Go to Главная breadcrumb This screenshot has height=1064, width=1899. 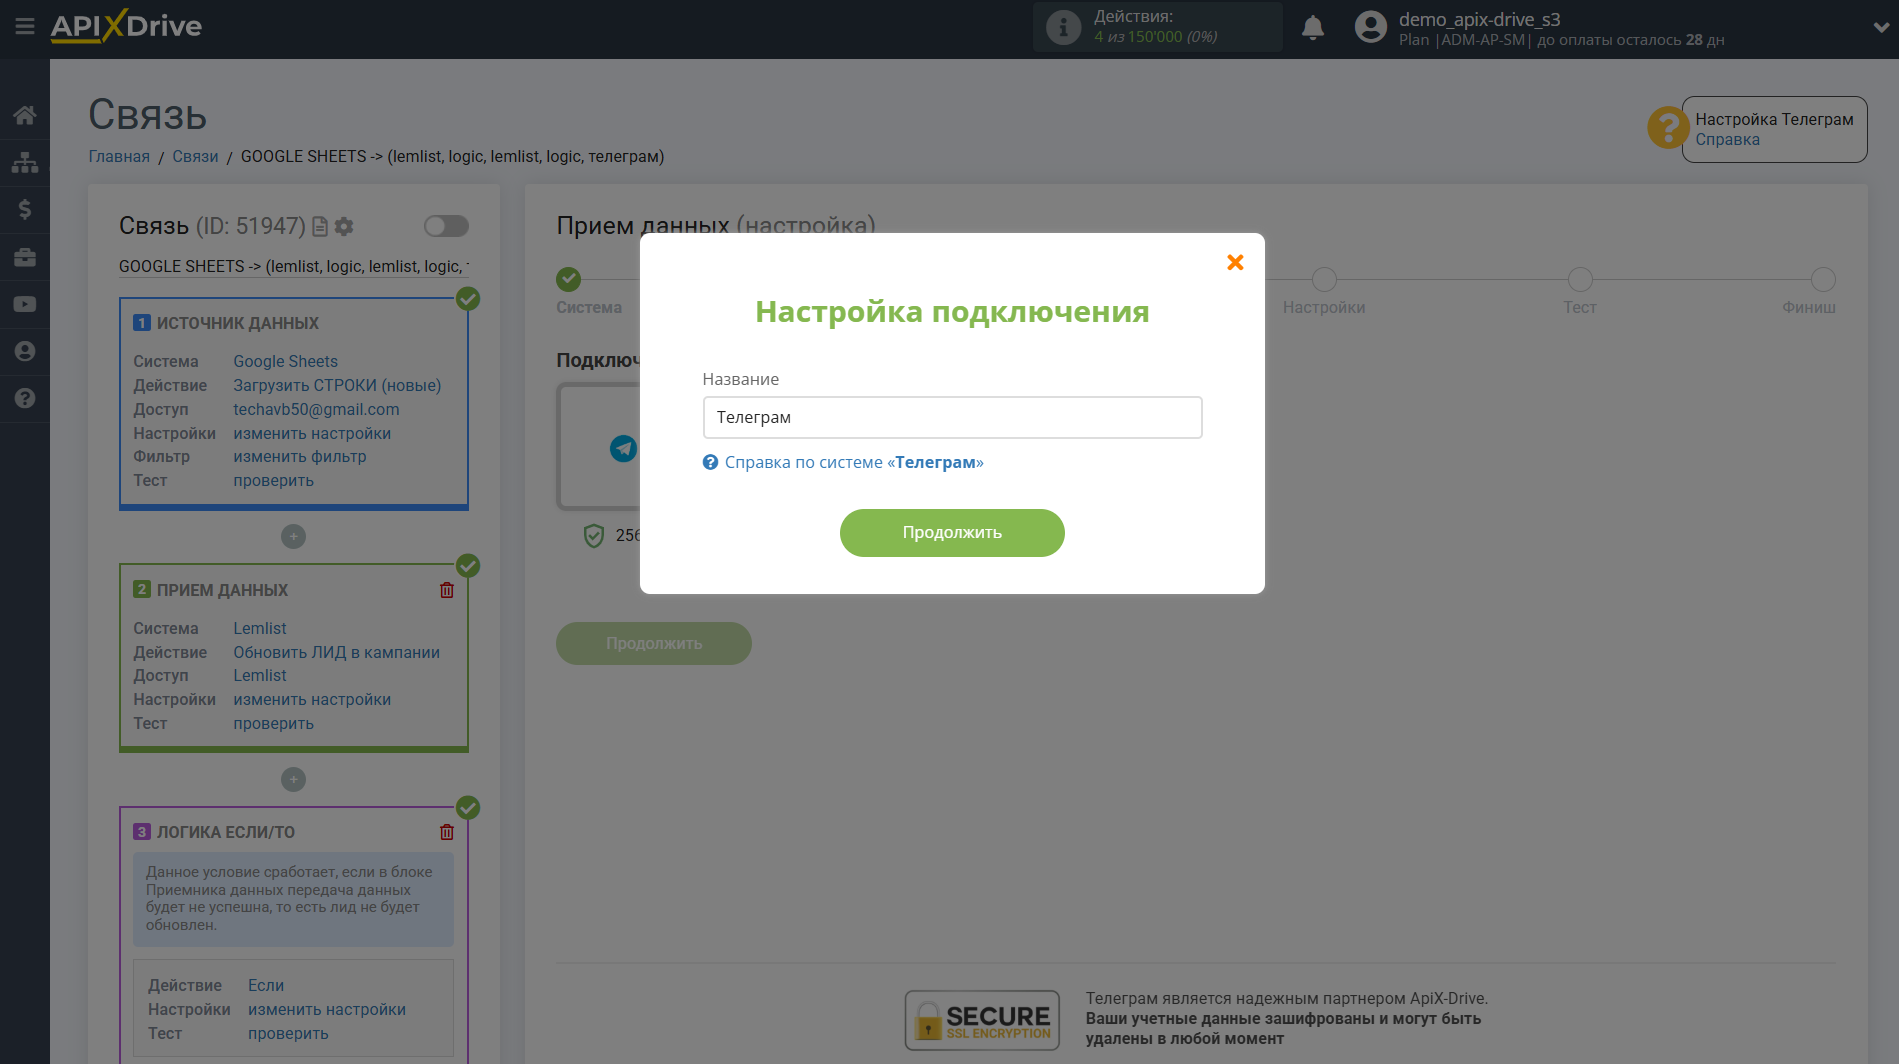click(x=119, y=157)
